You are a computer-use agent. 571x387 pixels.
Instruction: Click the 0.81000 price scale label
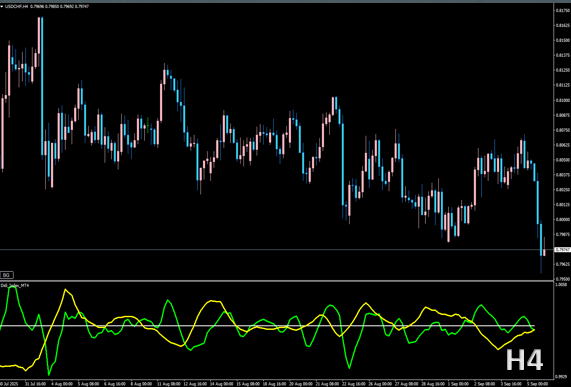[x=563, y=100]
